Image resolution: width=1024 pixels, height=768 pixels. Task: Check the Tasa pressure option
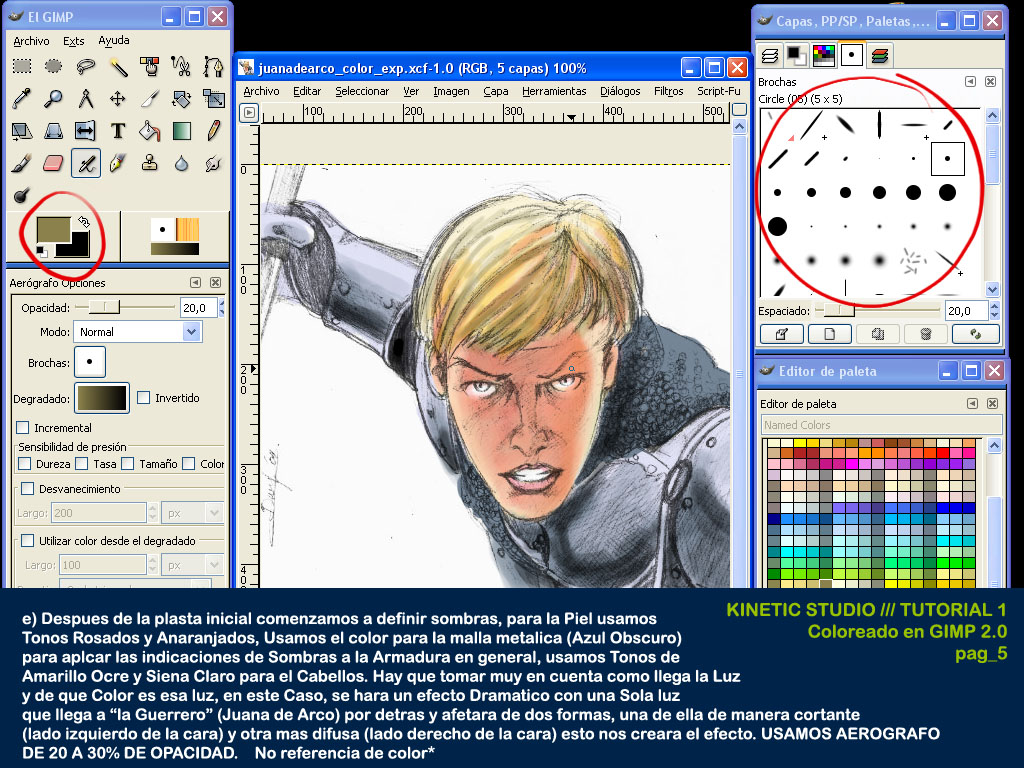click(82, 464)
